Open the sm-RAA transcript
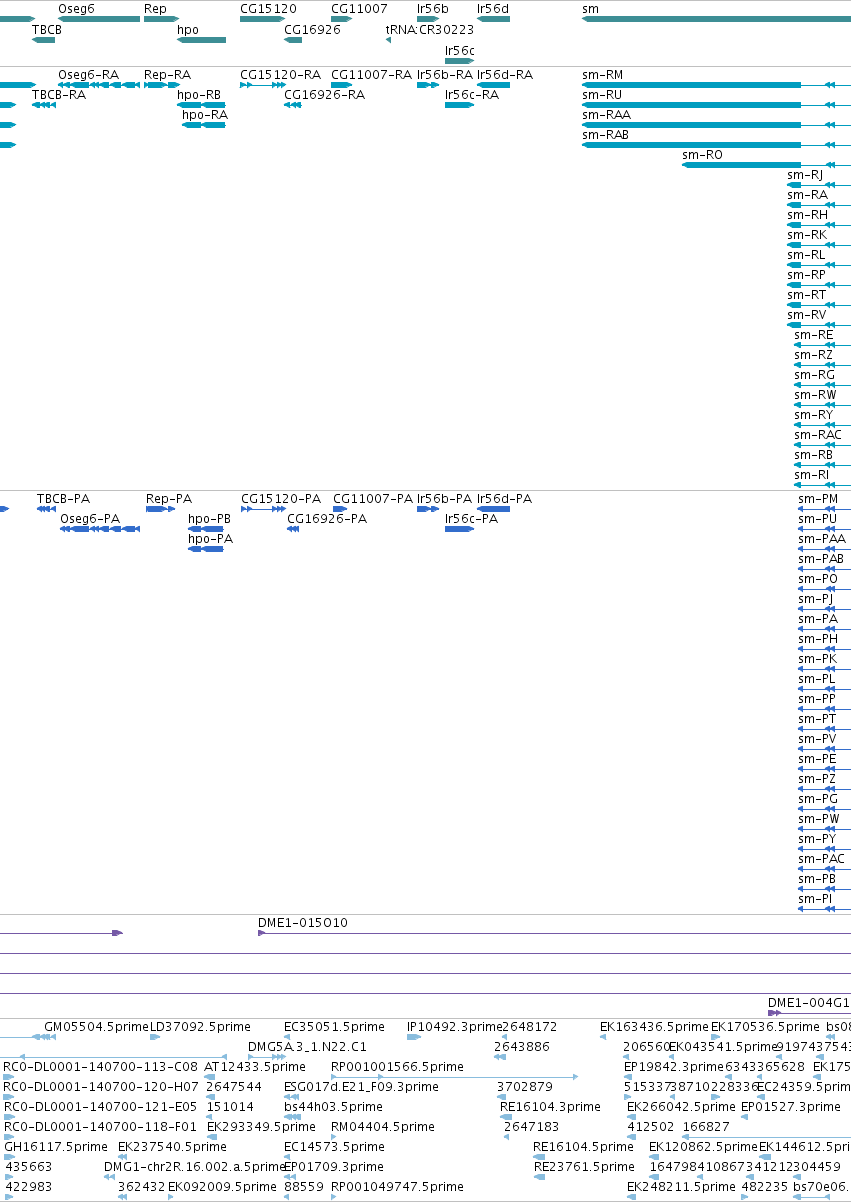Screen dimensions: 851x1202 pyautogui.click(x=716, y=125)
